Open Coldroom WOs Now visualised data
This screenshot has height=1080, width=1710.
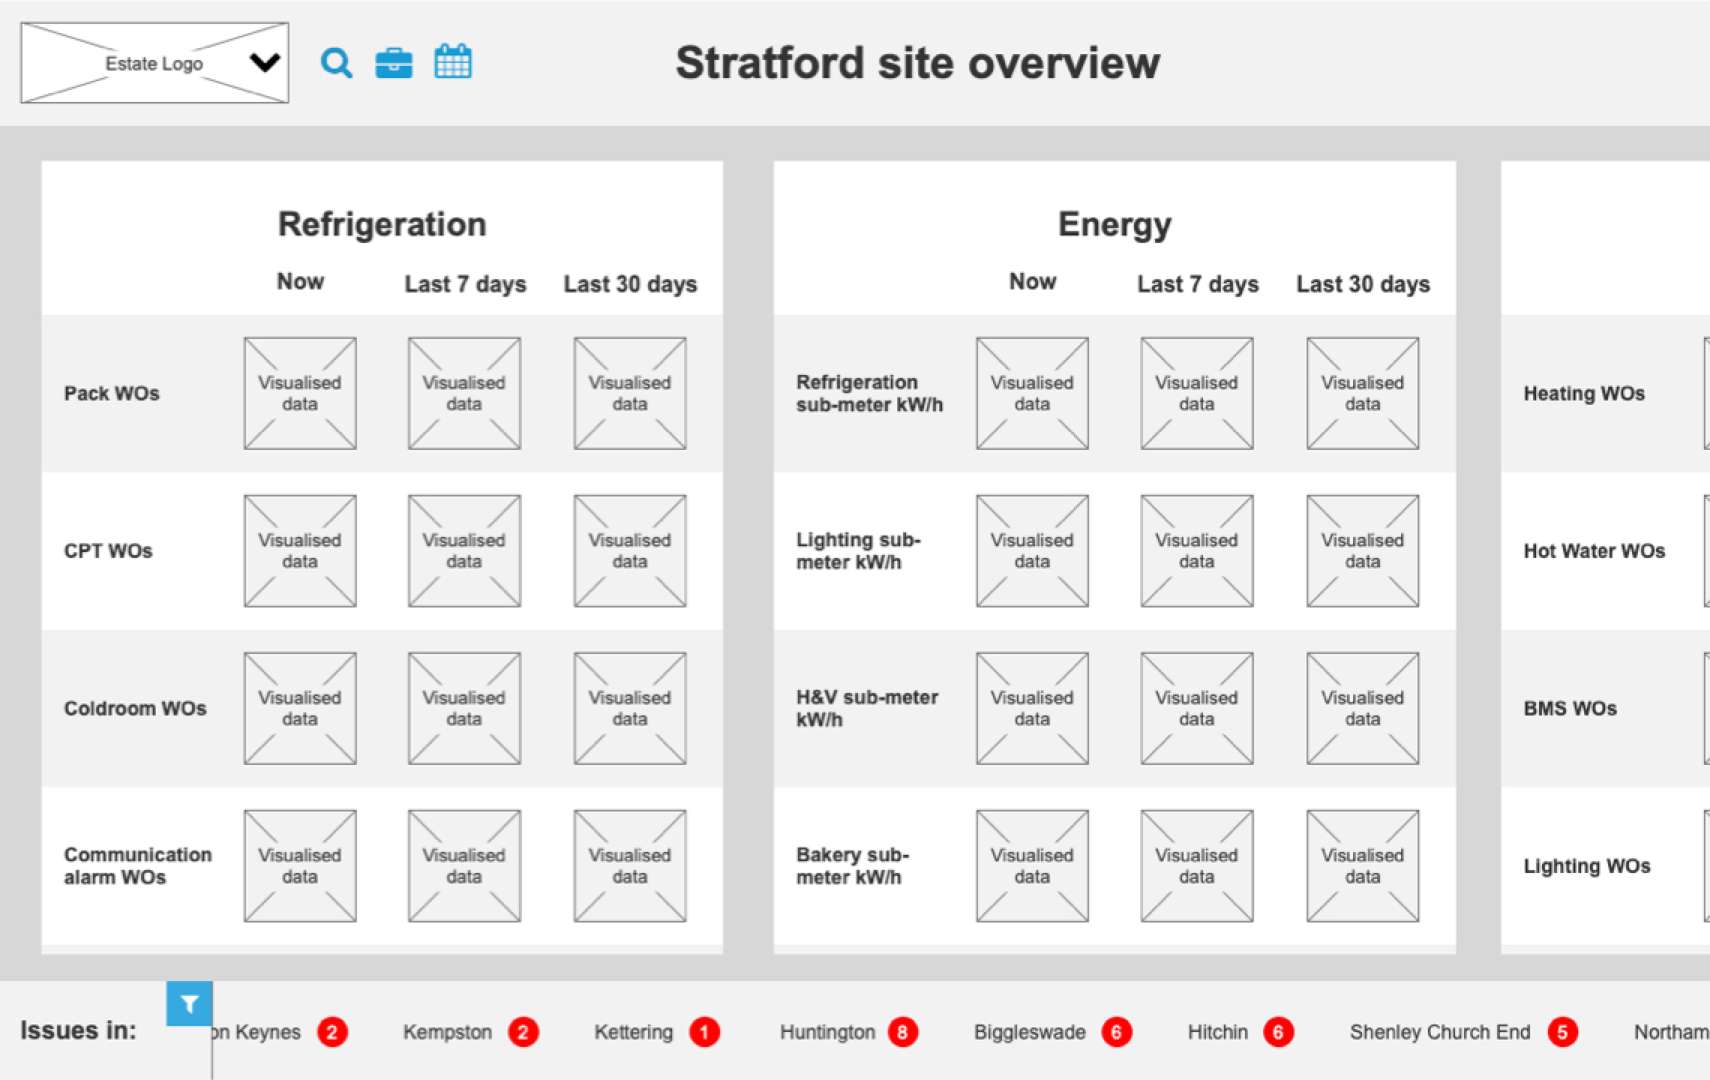click(300, 708)
